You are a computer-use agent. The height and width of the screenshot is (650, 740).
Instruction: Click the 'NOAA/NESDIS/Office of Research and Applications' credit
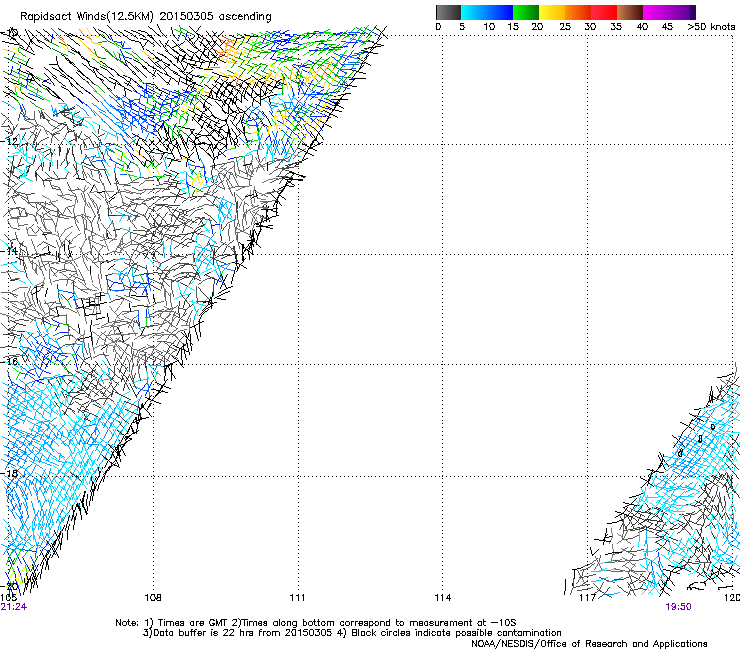point(589,644)
